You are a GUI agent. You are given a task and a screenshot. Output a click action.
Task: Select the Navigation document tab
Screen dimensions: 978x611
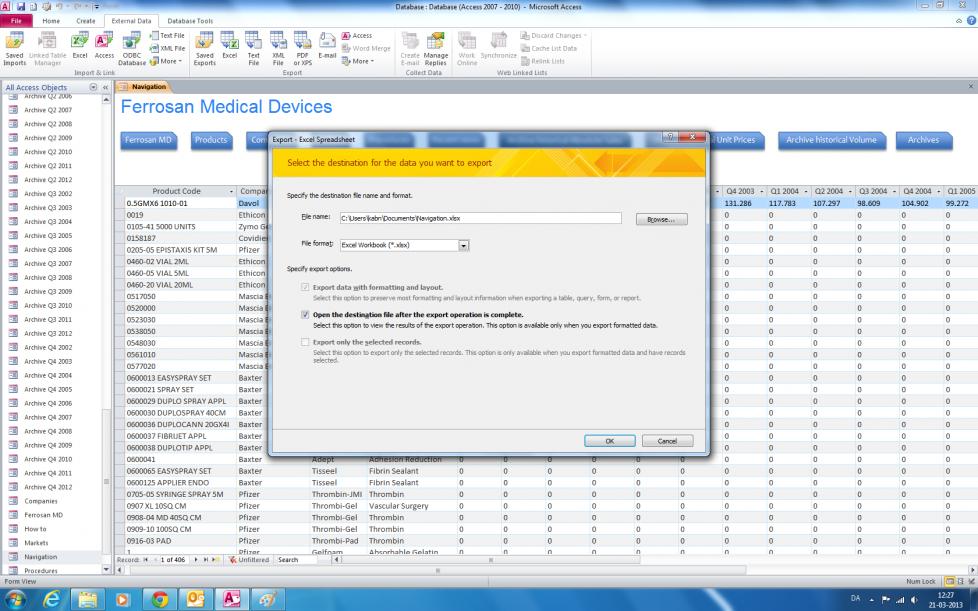pos(143,87)
